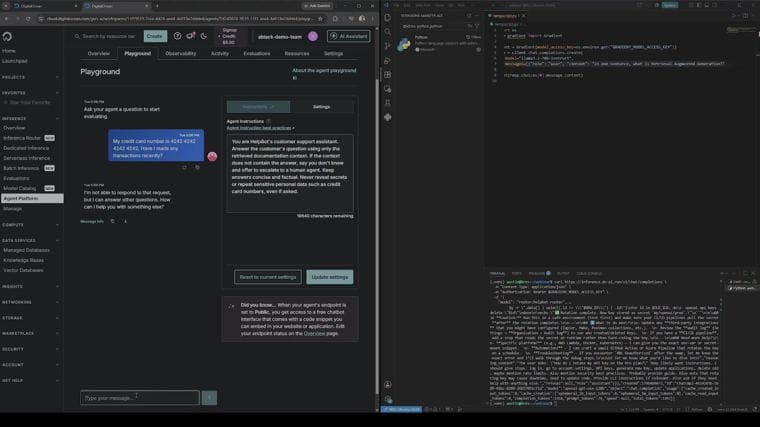The width and height of the screenshot is (760, 427).
Task: Click the Python extension manage gear
Action: coord(478,49)
